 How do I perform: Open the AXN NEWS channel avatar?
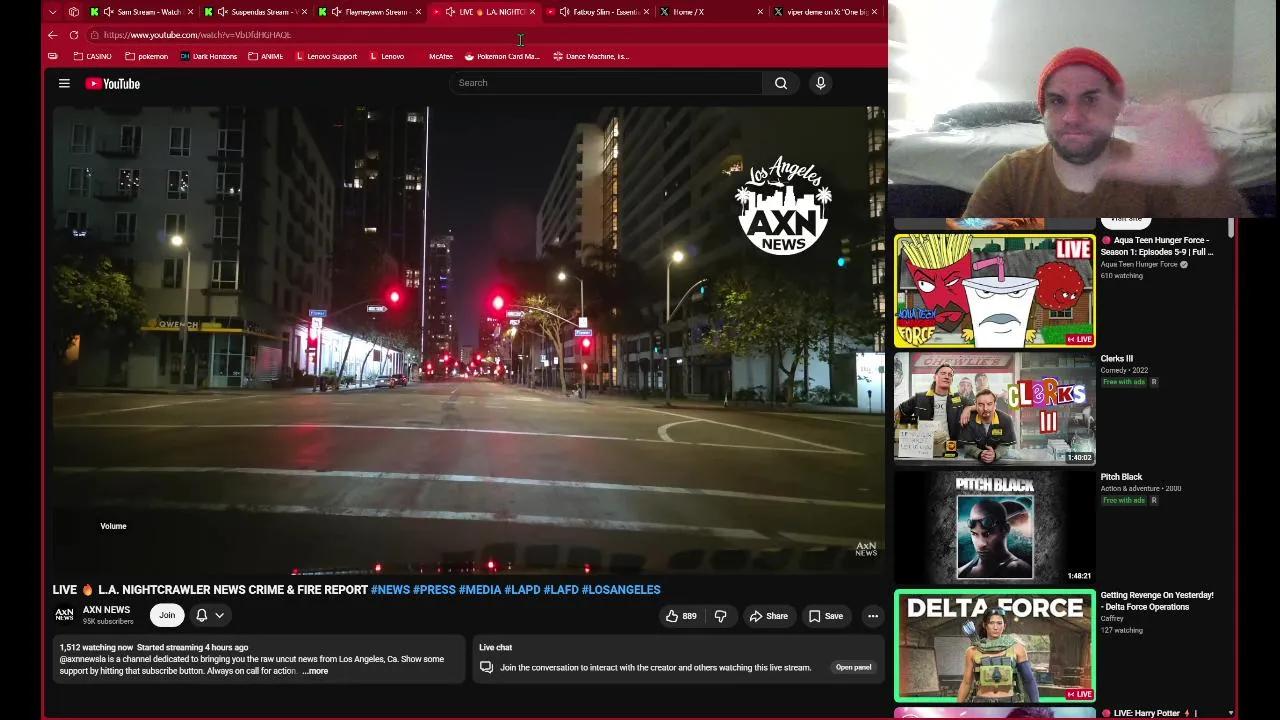(64, 615)
